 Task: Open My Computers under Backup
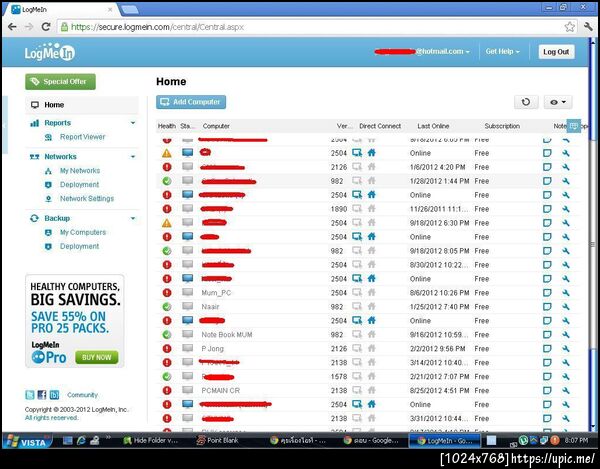(83, 232)
